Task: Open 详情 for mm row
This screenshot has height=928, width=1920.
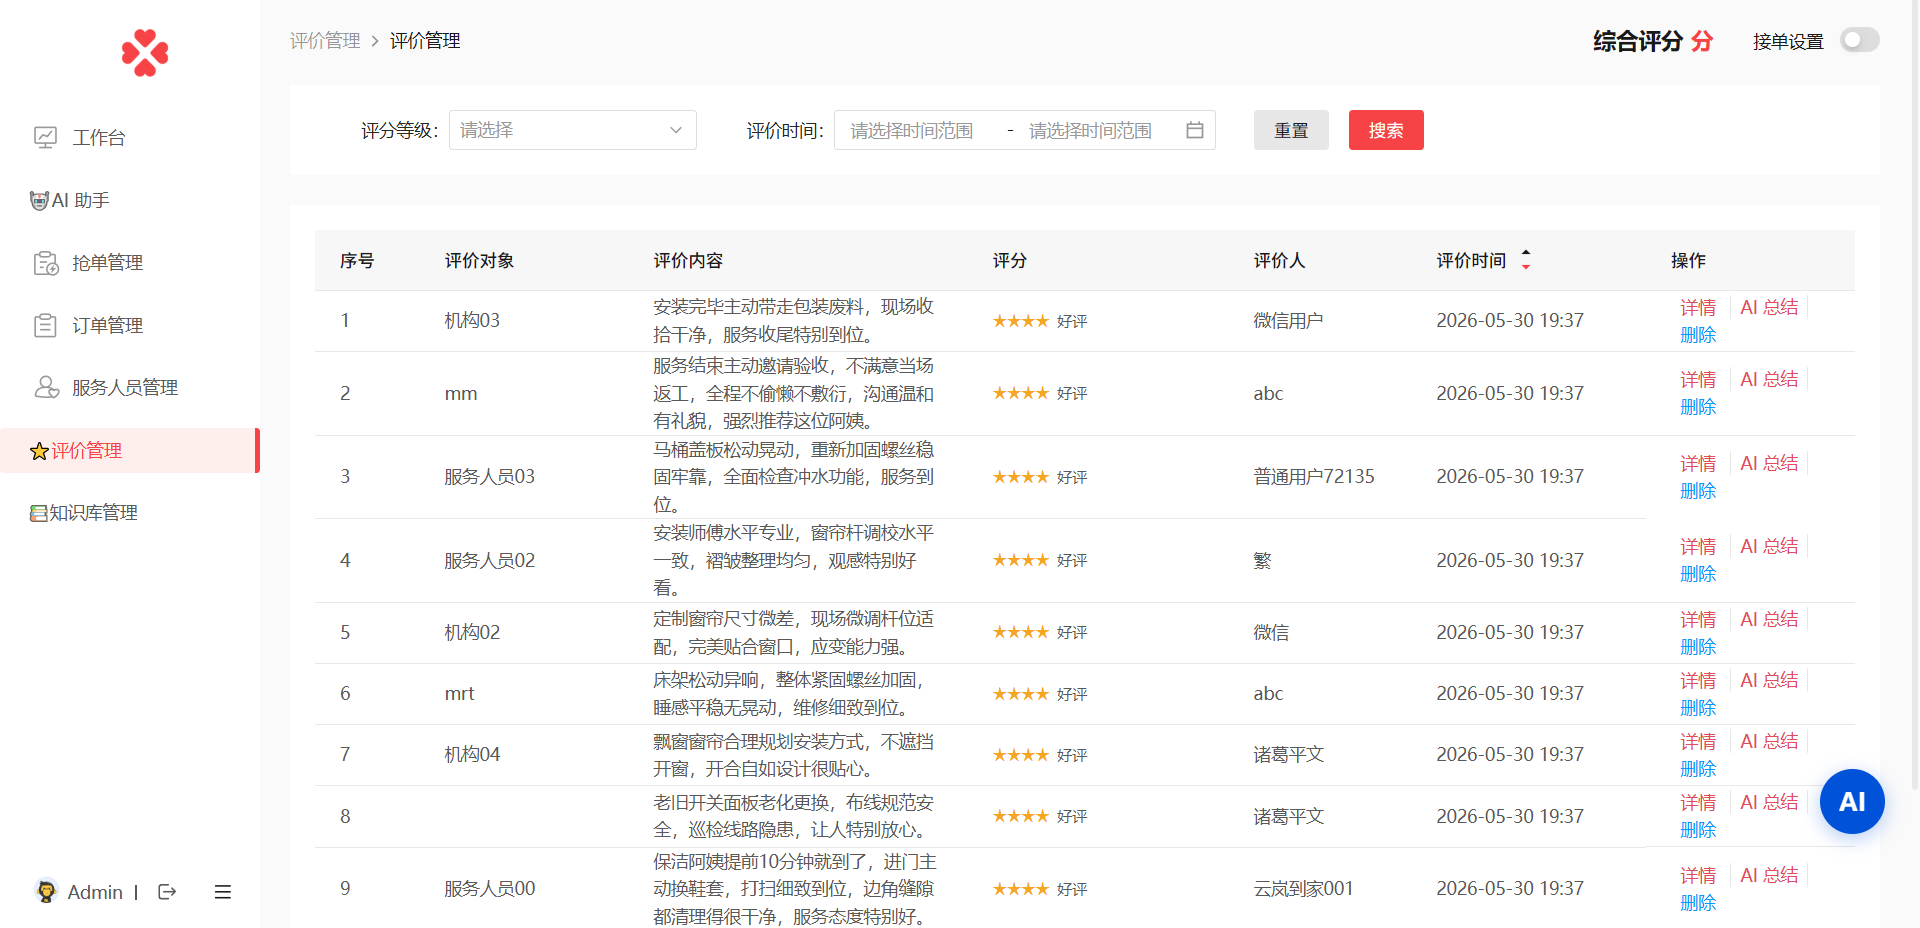Action: click(1698, 379)
